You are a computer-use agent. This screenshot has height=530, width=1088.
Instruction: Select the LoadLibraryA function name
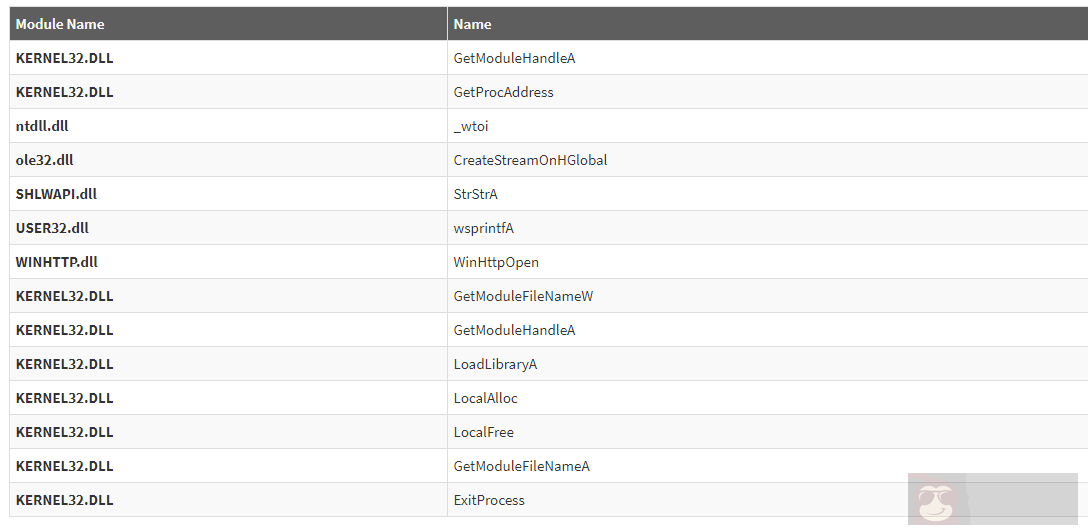pyautogui.click(x=495, y=364)
